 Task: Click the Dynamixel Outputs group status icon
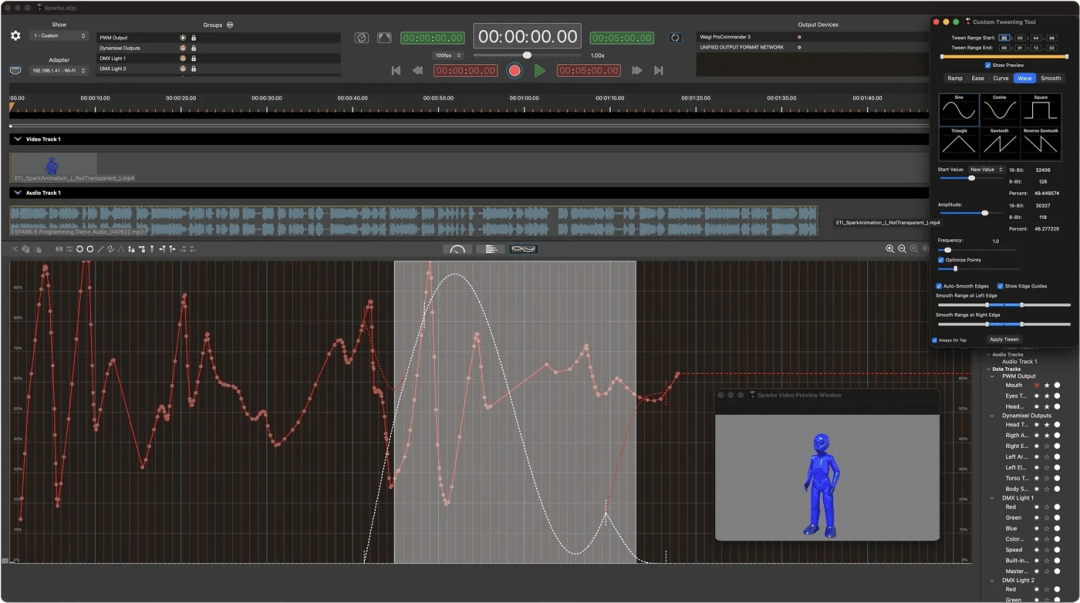pos(183,48)
